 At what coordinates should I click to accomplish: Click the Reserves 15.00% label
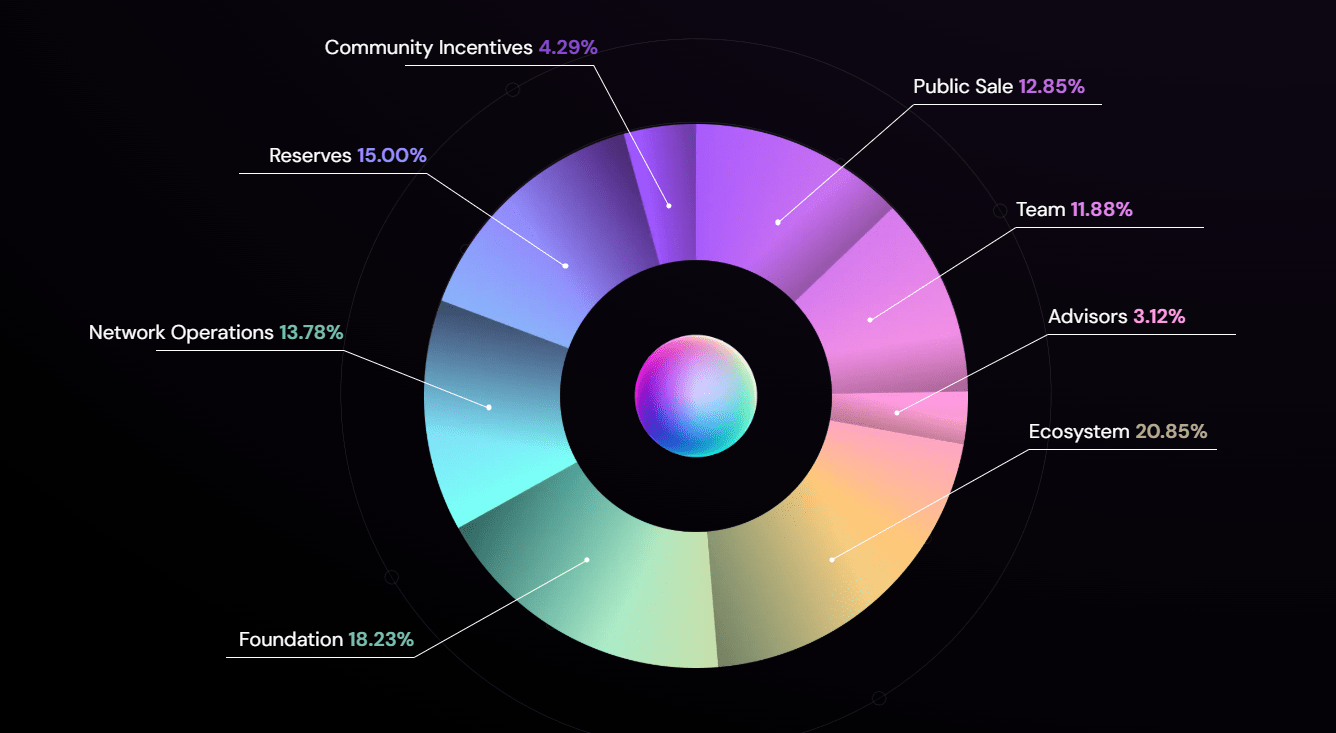(x=346, y=155)
